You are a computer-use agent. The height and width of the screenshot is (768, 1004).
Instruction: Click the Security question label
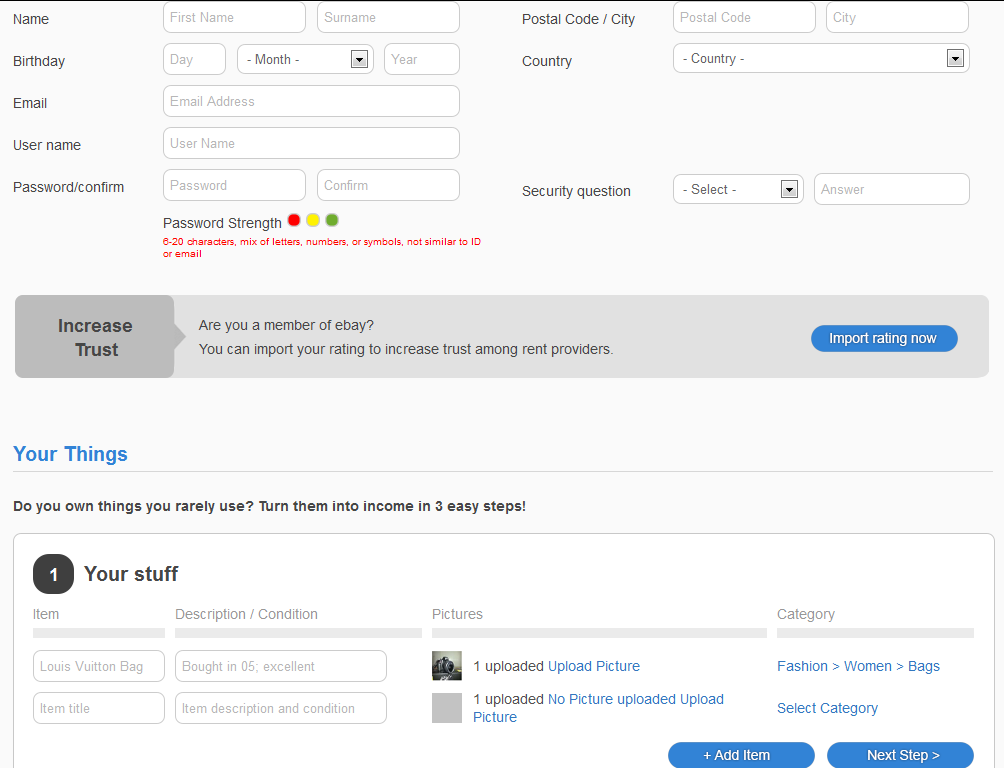(576, 191)
